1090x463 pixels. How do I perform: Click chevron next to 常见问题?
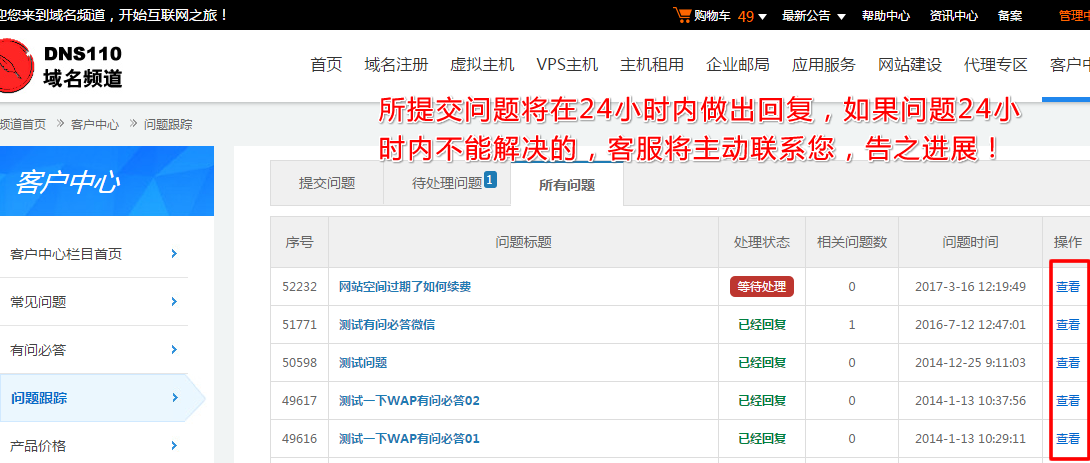click(x=174, y=302)
